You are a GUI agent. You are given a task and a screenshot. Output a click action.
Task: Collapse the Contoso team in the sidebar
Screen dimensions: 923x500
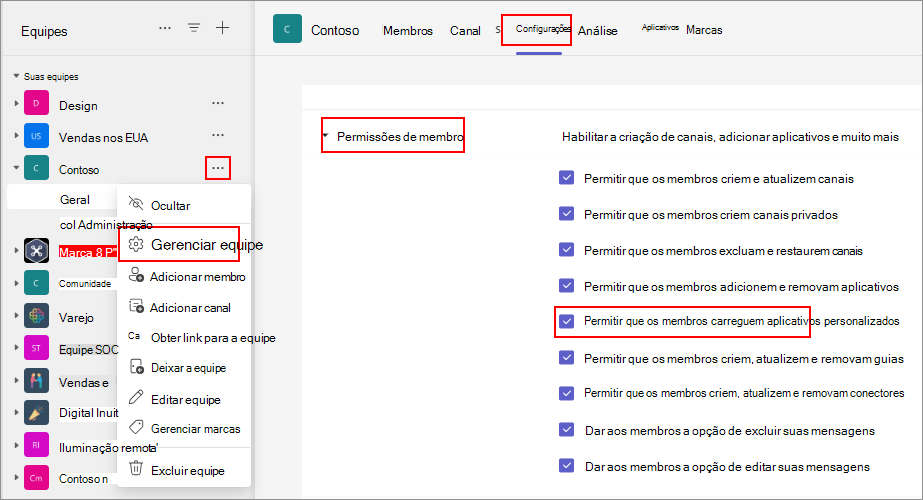16,169
